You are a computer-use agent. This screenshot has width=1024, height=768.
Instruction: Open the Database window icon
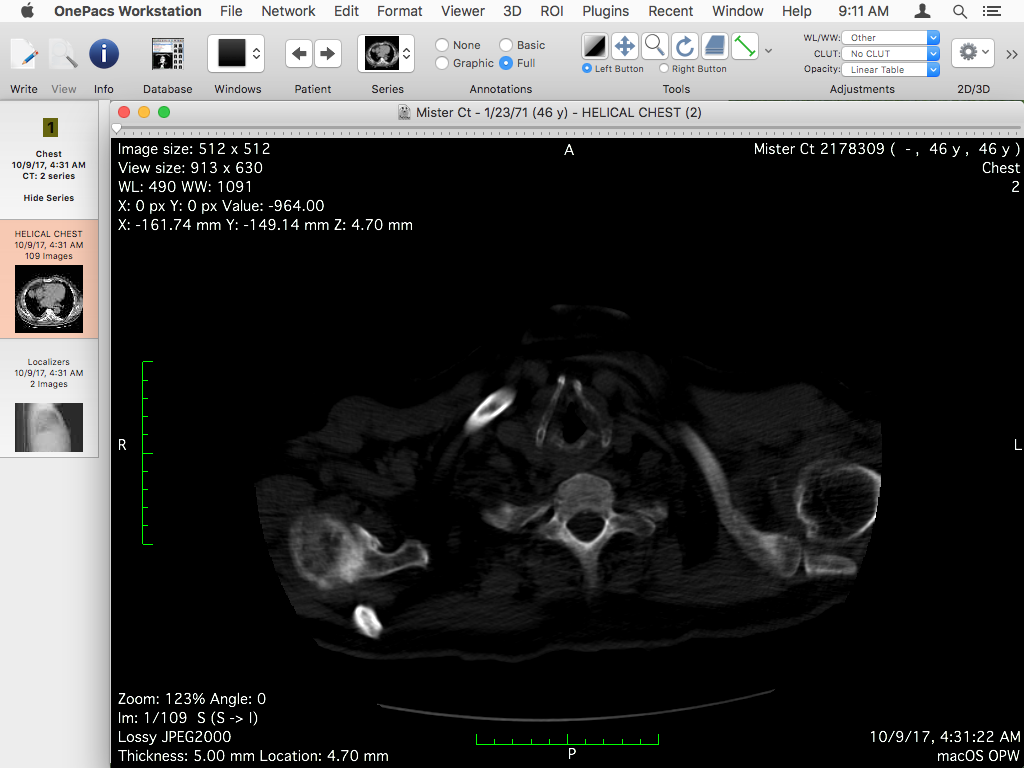(168, 54)
